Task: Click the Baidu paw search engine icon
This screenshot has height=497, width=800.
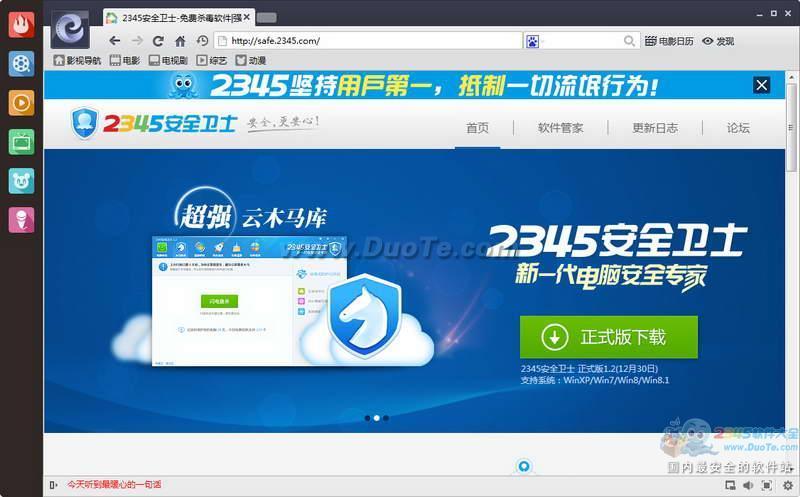Action: (x=532, y=41)
